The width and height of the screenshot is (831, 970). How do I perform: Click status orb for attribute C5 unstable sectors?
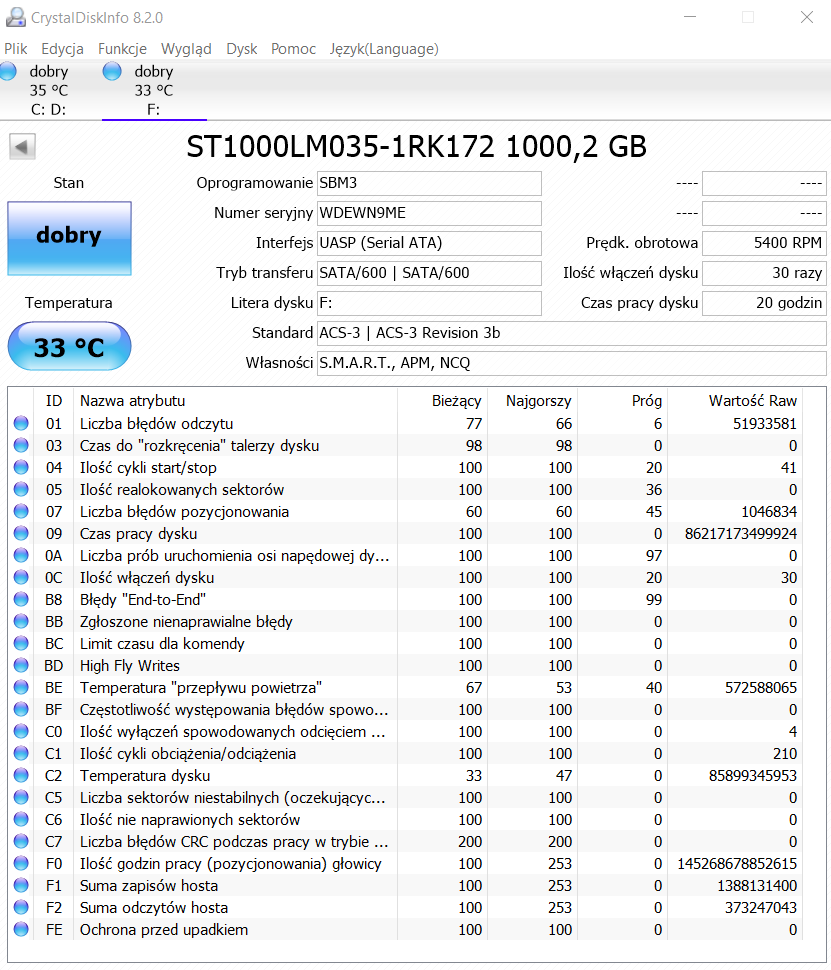coord(21,797)
